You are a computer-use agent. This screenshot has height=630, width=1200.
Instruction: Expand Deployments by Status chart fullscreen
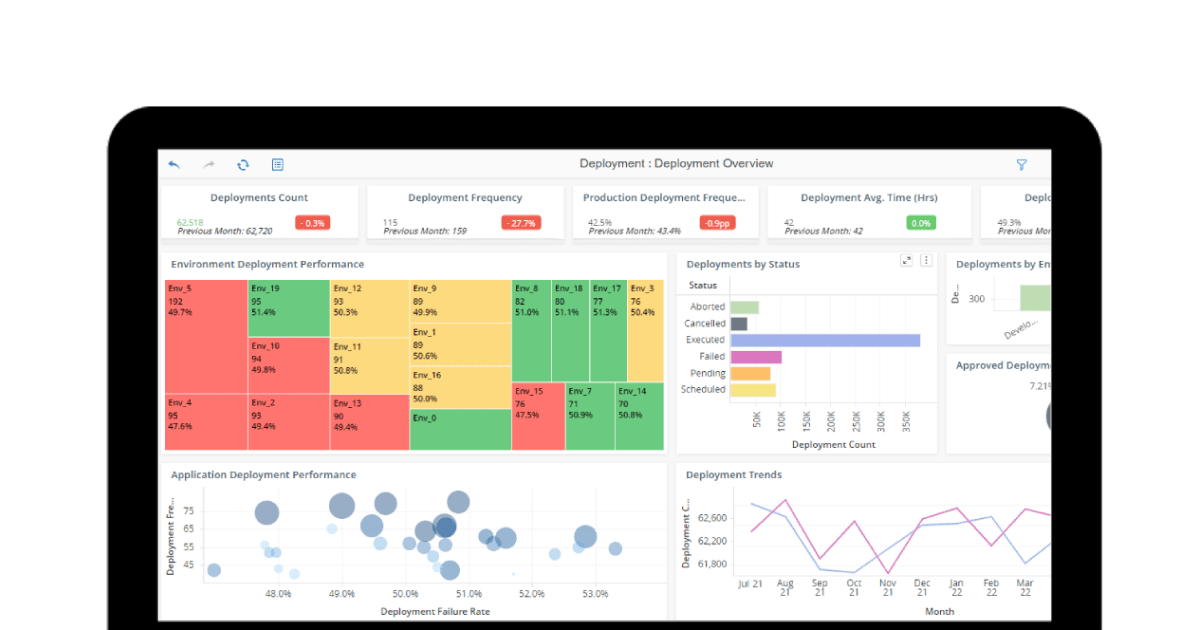[906, 260]
